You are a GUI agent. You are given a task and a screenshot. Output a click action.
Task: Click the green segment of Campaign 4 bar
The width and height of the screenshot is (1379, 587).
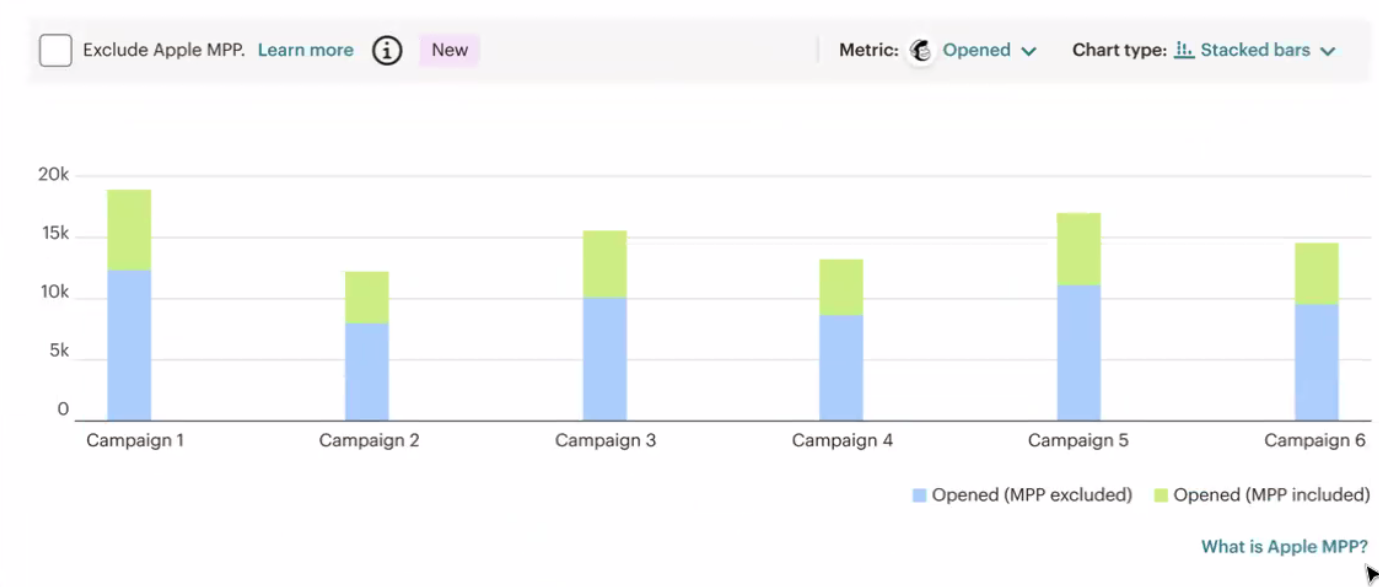coord(841,287)
